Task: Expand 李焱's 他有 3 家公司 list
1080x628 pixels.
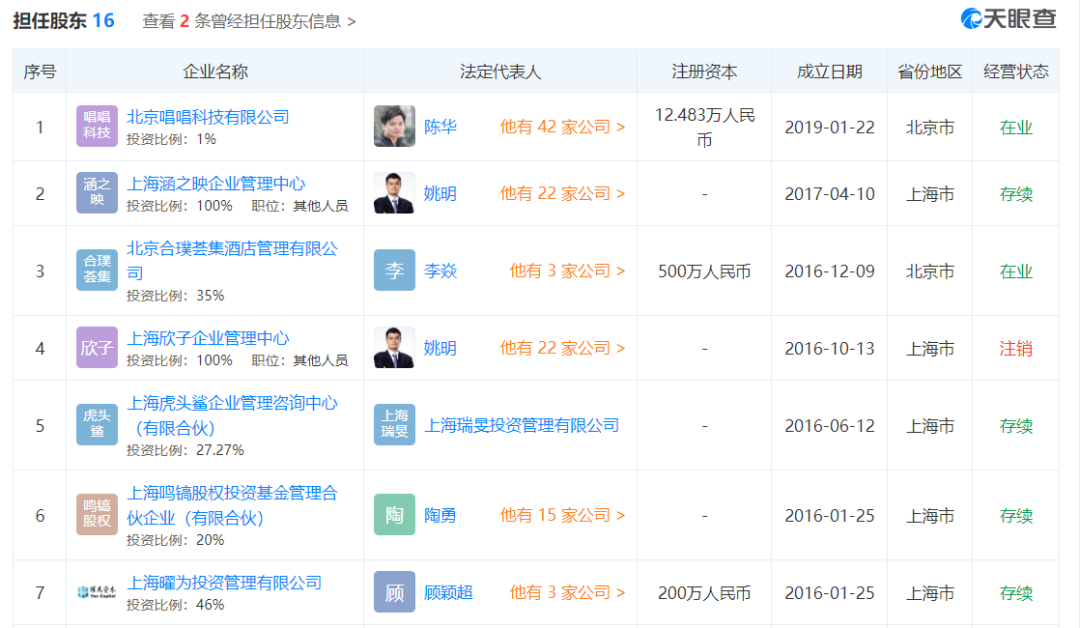Action: point(567,271)
